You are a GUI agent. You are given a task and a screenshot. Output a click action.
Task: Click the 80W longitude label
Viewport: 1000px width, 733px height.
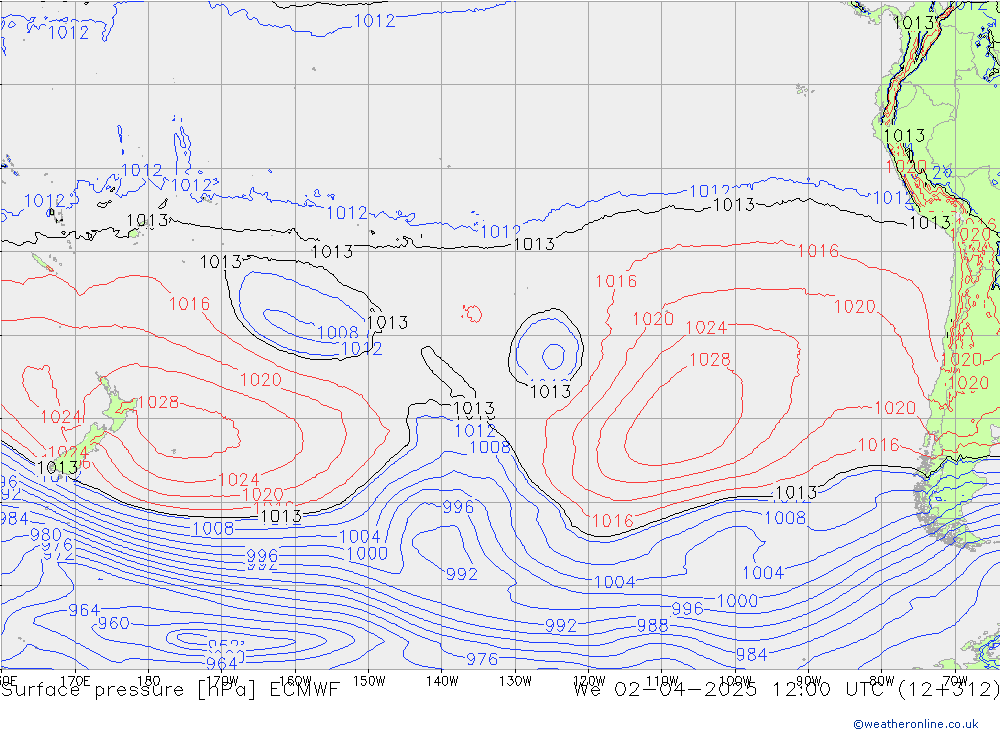(x=882, y=681)
